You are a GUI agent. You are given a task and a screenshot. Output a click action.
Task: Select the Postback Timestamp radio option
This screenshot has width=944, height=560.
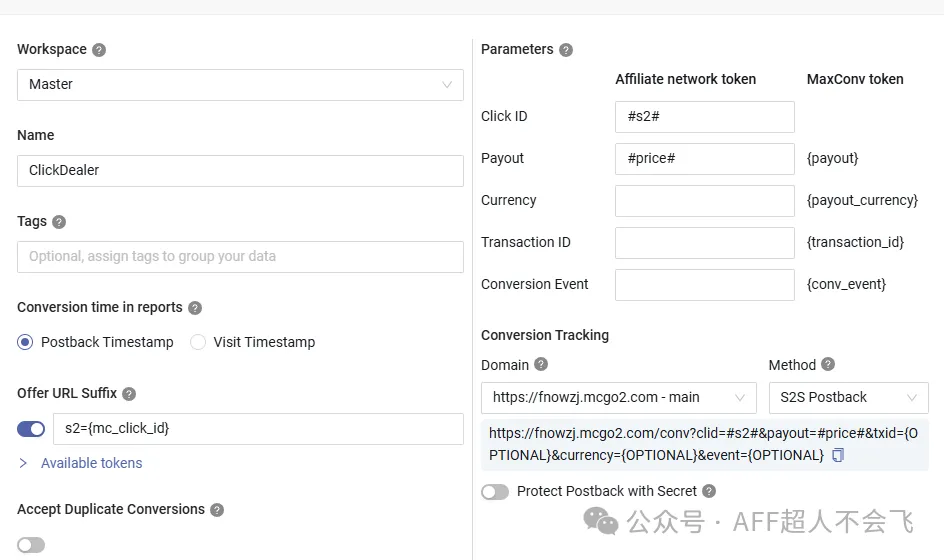[x=26, y=342]
